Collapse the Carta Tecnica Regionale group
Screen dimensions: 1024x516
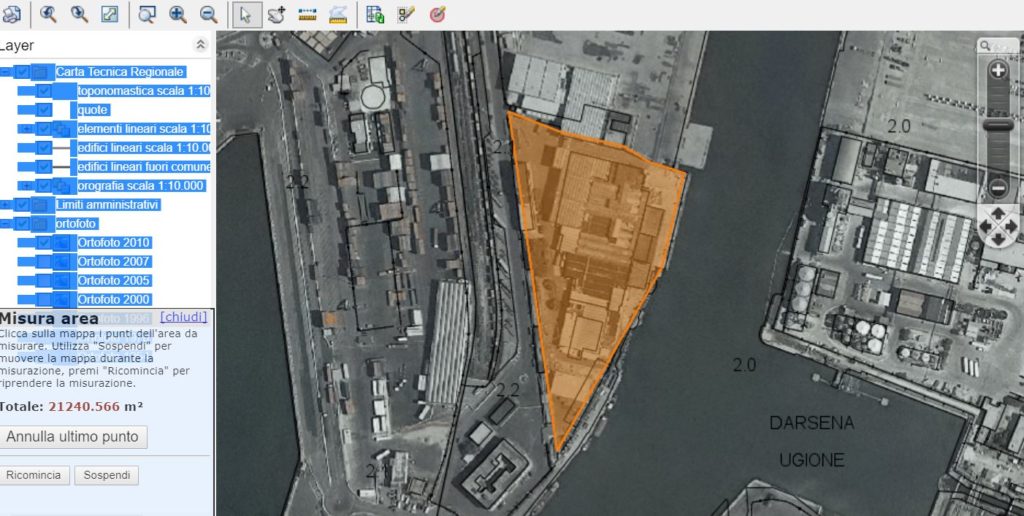7,72
